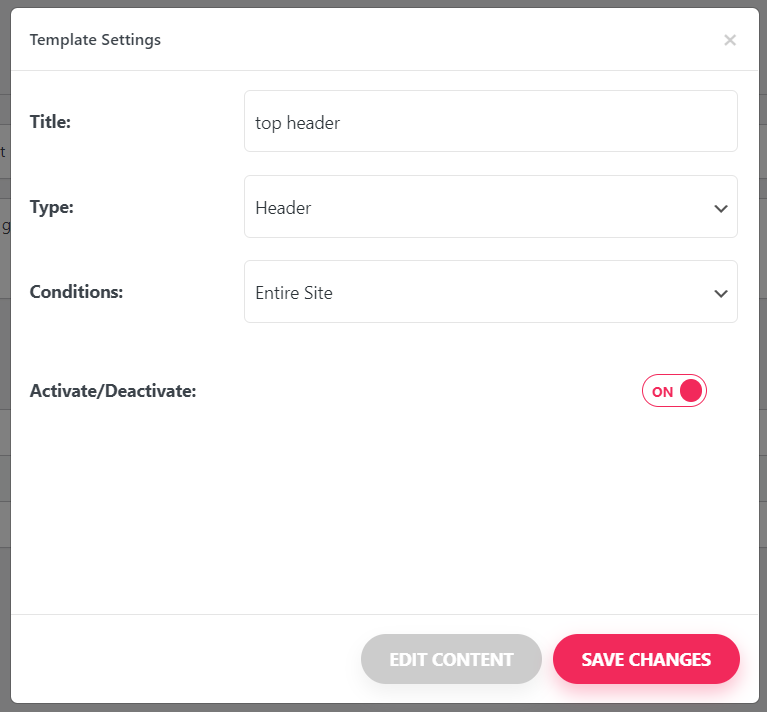Image resolution: width=767 pixels, height=712 pixels.
Task: Open the editor via Edit Content button
Action: coord(451,659)
